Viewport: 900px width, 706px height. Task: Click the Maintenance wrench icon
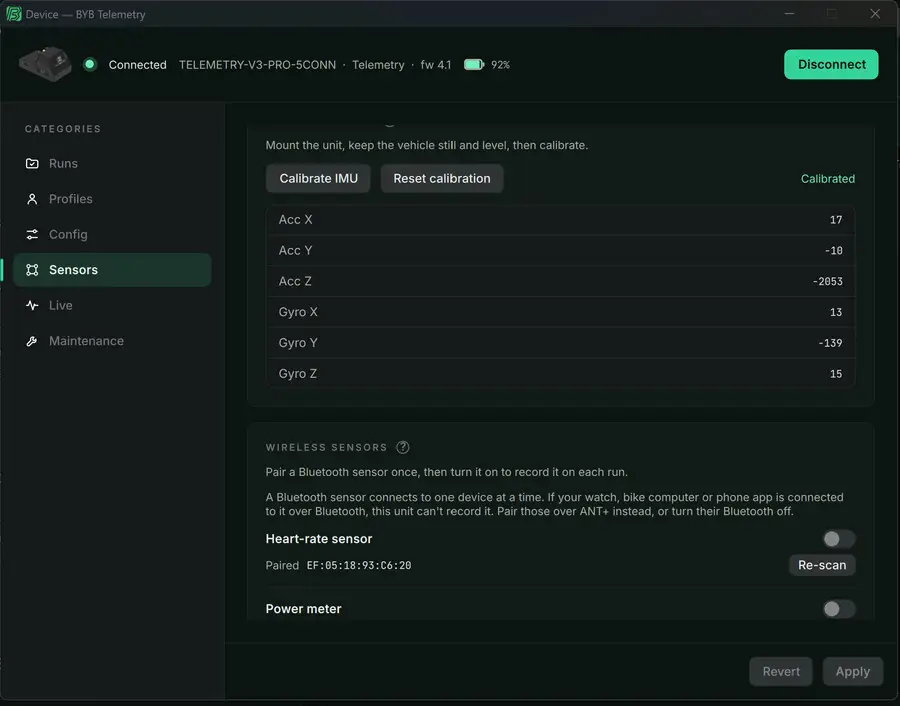point(32,341)
